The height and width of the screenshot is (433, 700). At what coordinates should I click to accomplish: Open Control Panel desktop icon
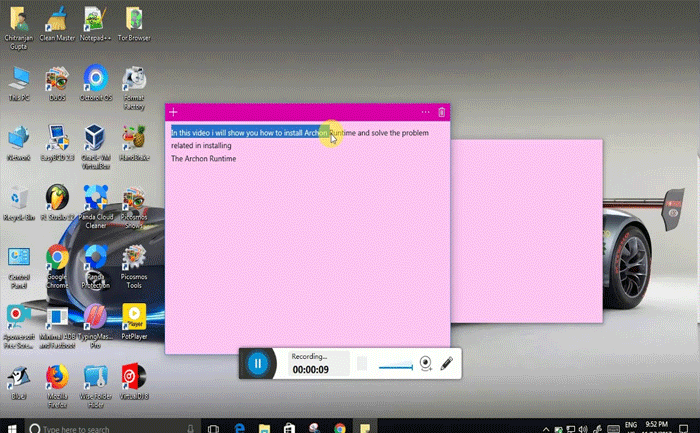19,268
